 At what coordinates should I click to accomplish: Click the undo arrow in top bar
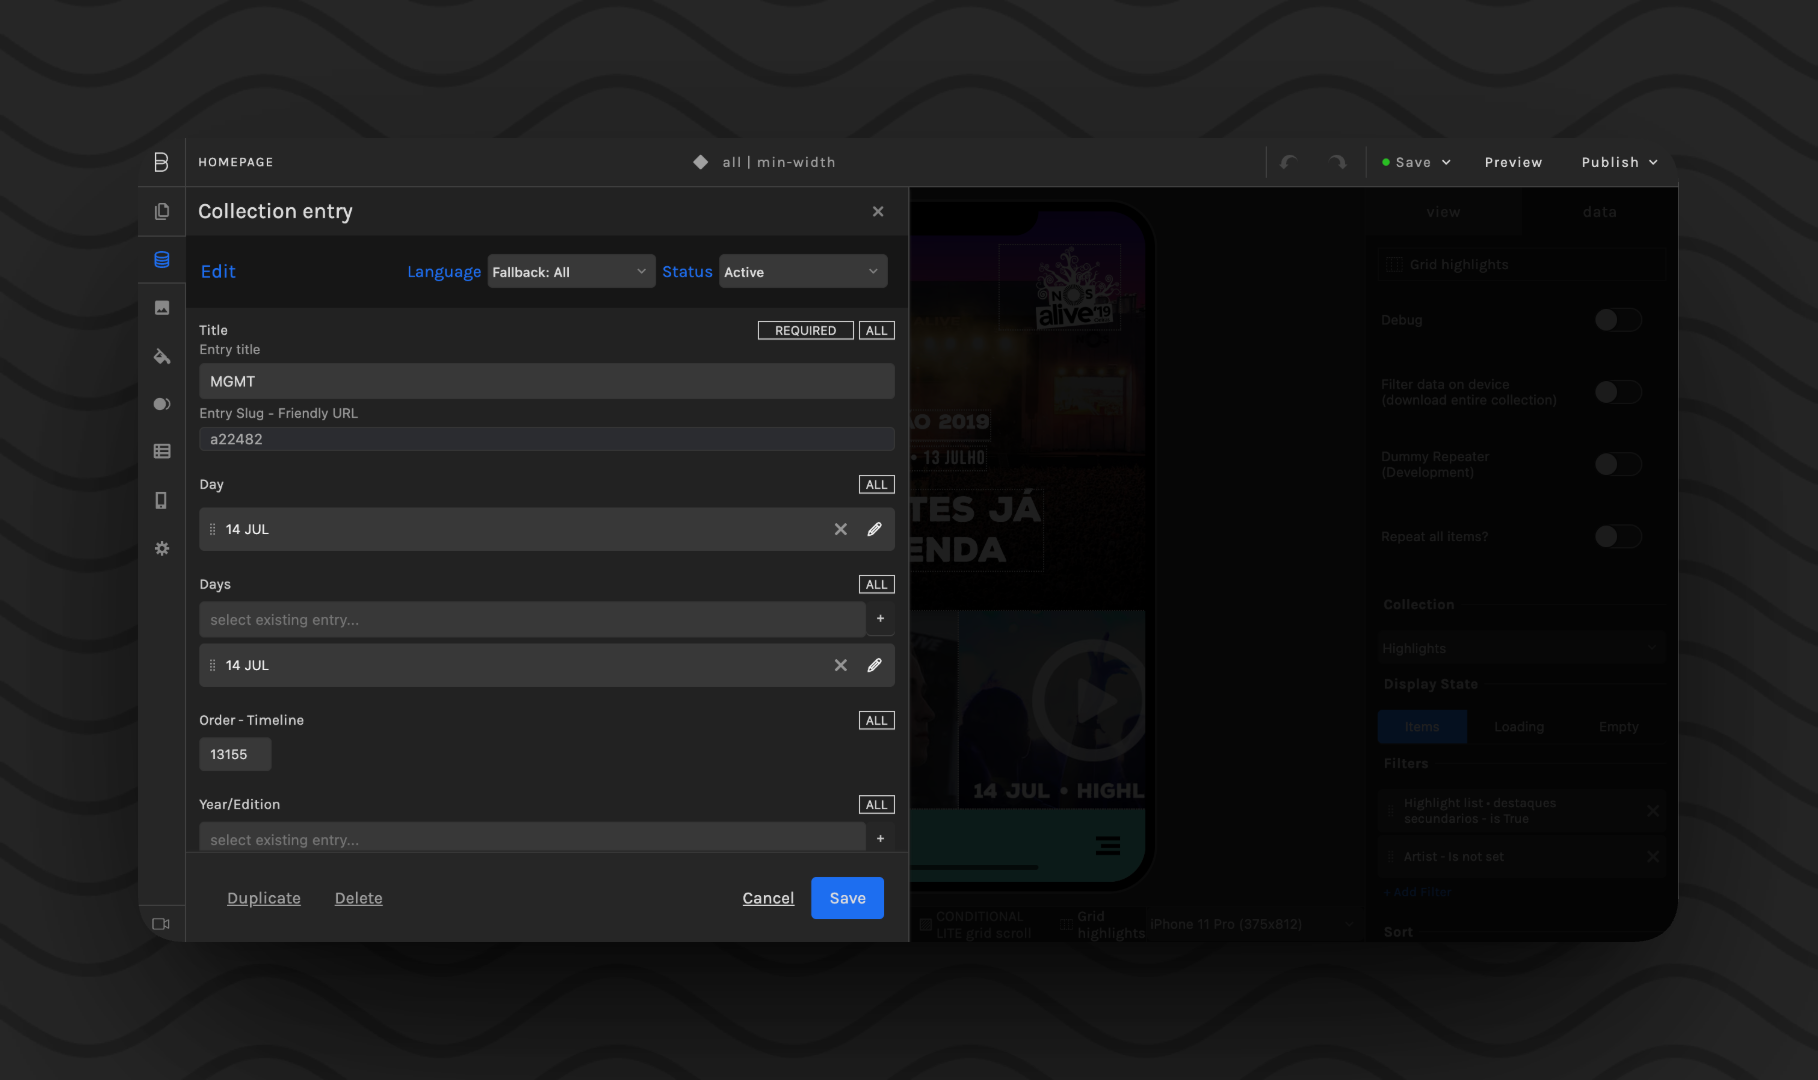point(1289,162)
